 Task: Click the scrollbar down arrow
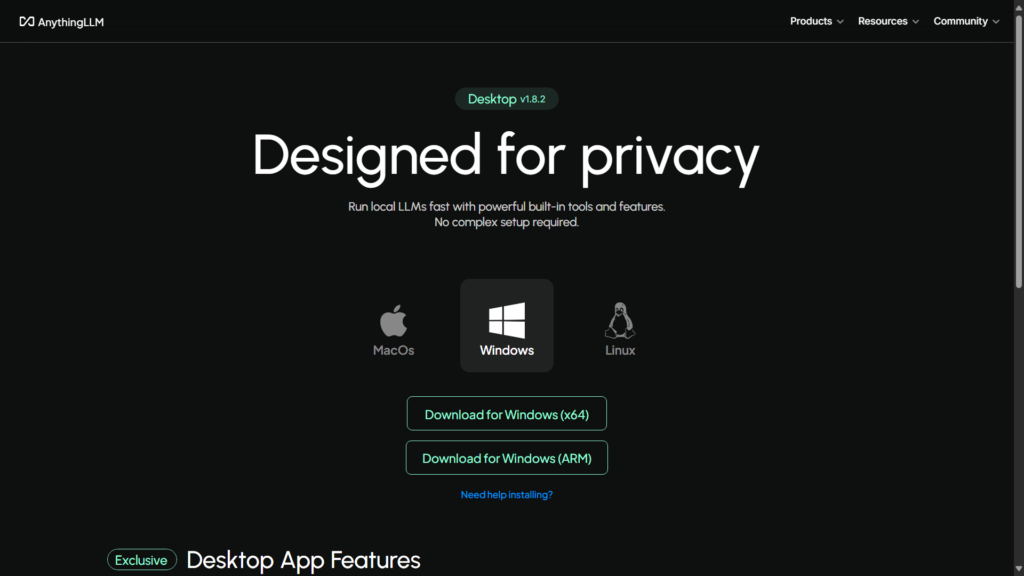1018,570
